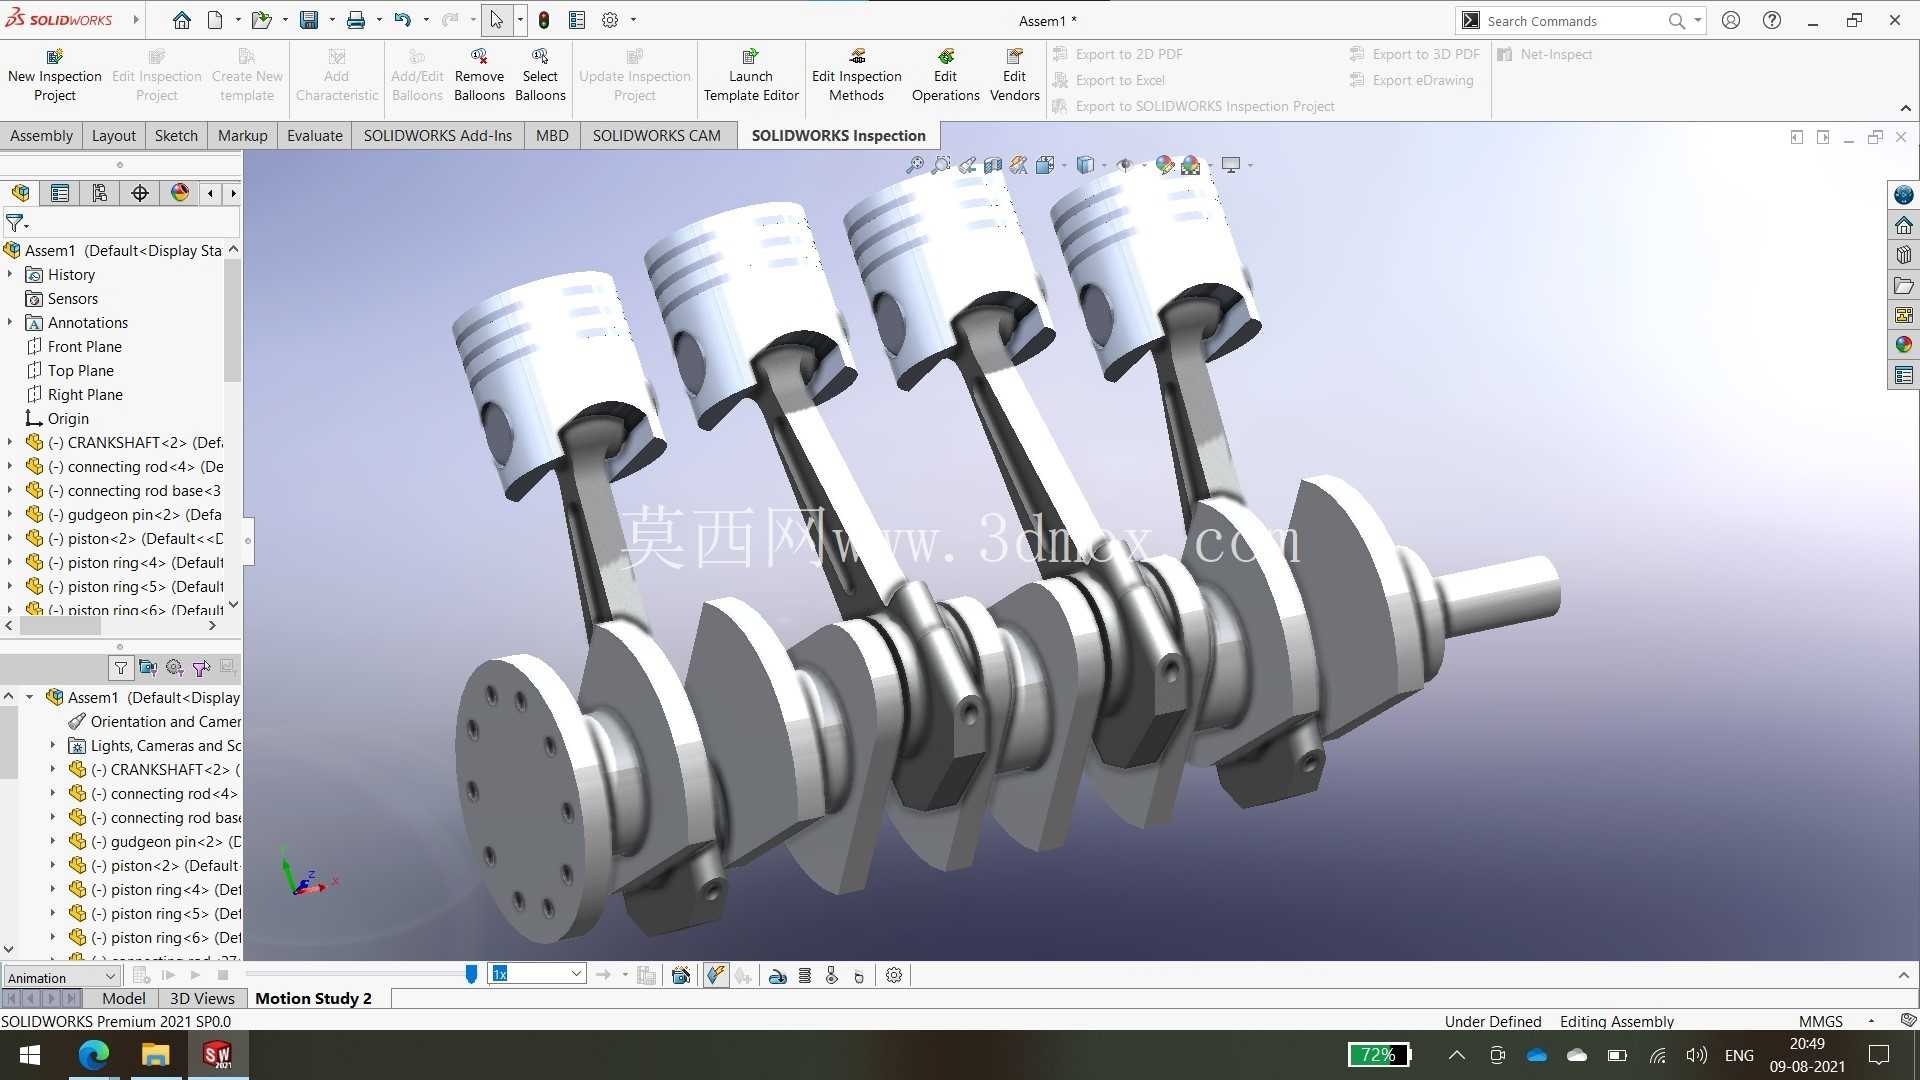Switch to the Evaluate tab
The height and width of the screenshot is (1080, 1920).
314,135
